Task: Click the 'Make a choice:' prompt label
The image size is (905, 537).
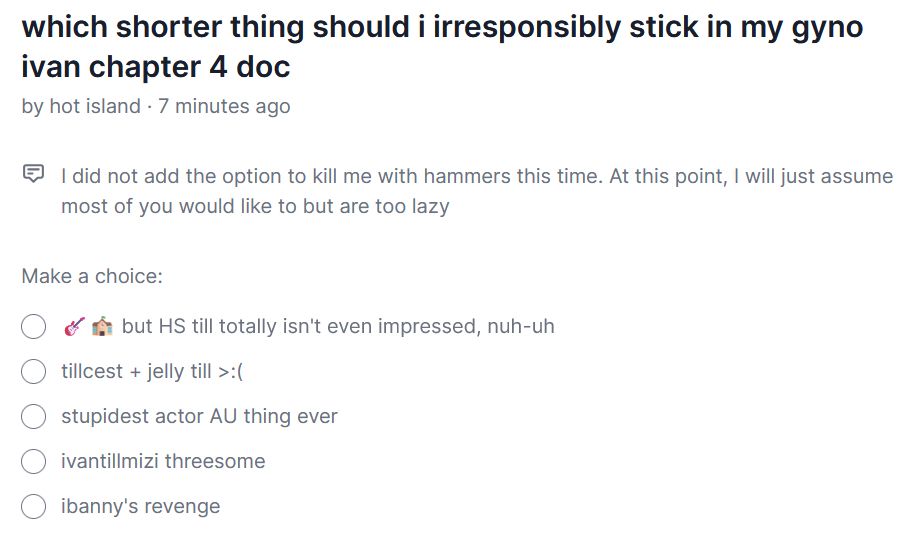Action: [92, 276]
